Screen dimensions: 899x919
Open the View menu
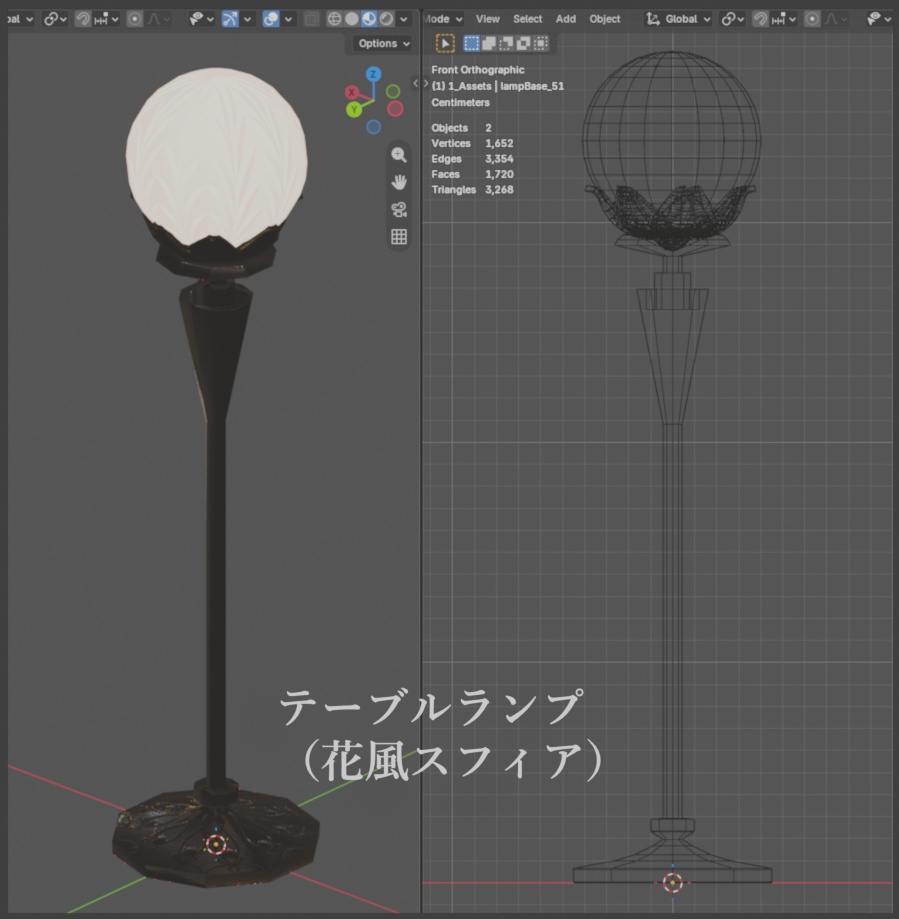pyautogui.click(x=488, y=19)
